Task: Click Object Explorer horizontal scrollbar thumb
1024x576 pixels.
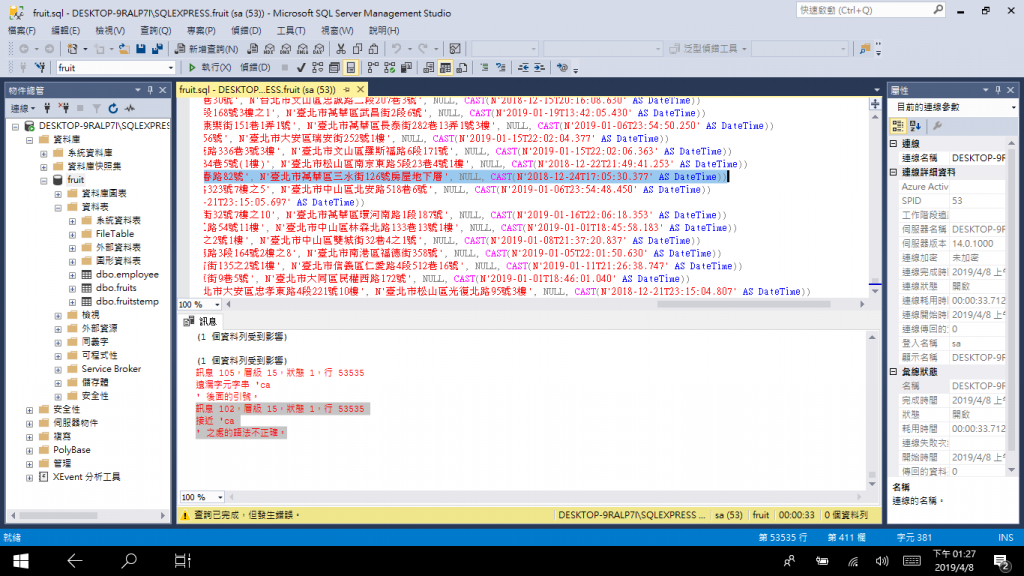Action: 58,515
